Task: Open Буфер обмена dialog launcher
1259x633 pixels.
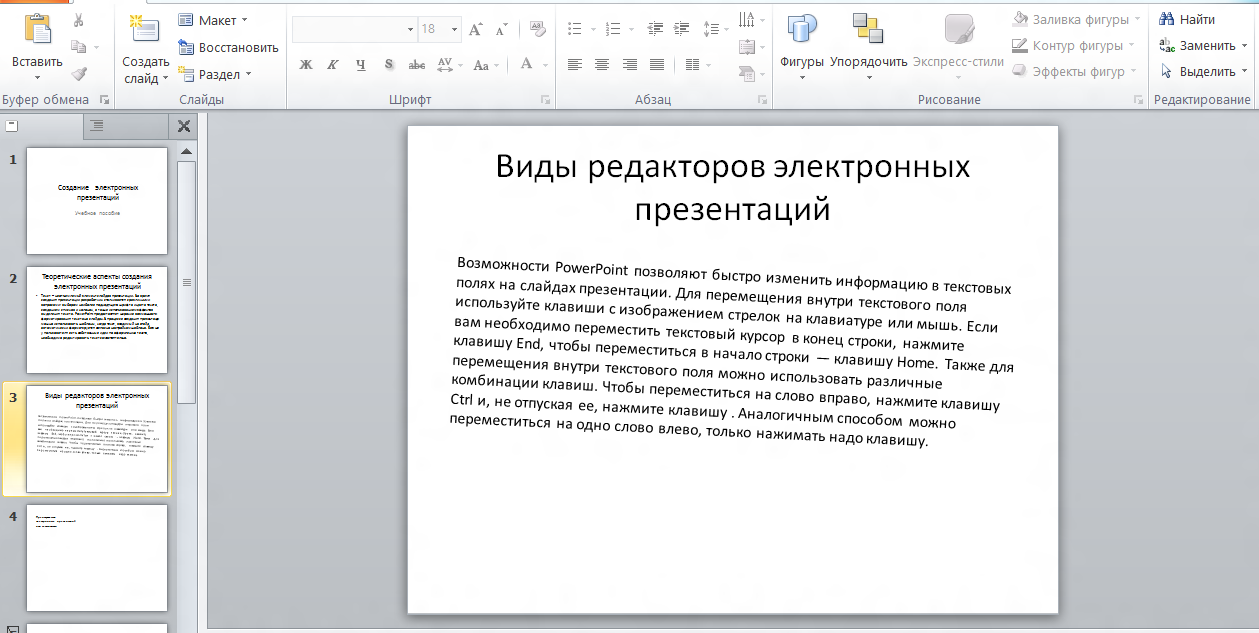Action: click(104, 100)
